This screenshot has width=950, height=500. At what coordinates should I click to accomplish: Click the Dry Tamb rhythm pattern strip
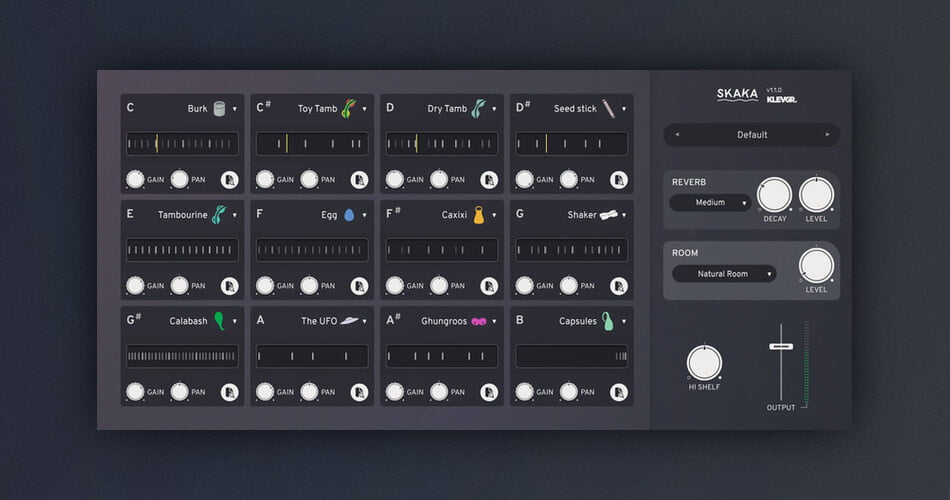(442, 144)
